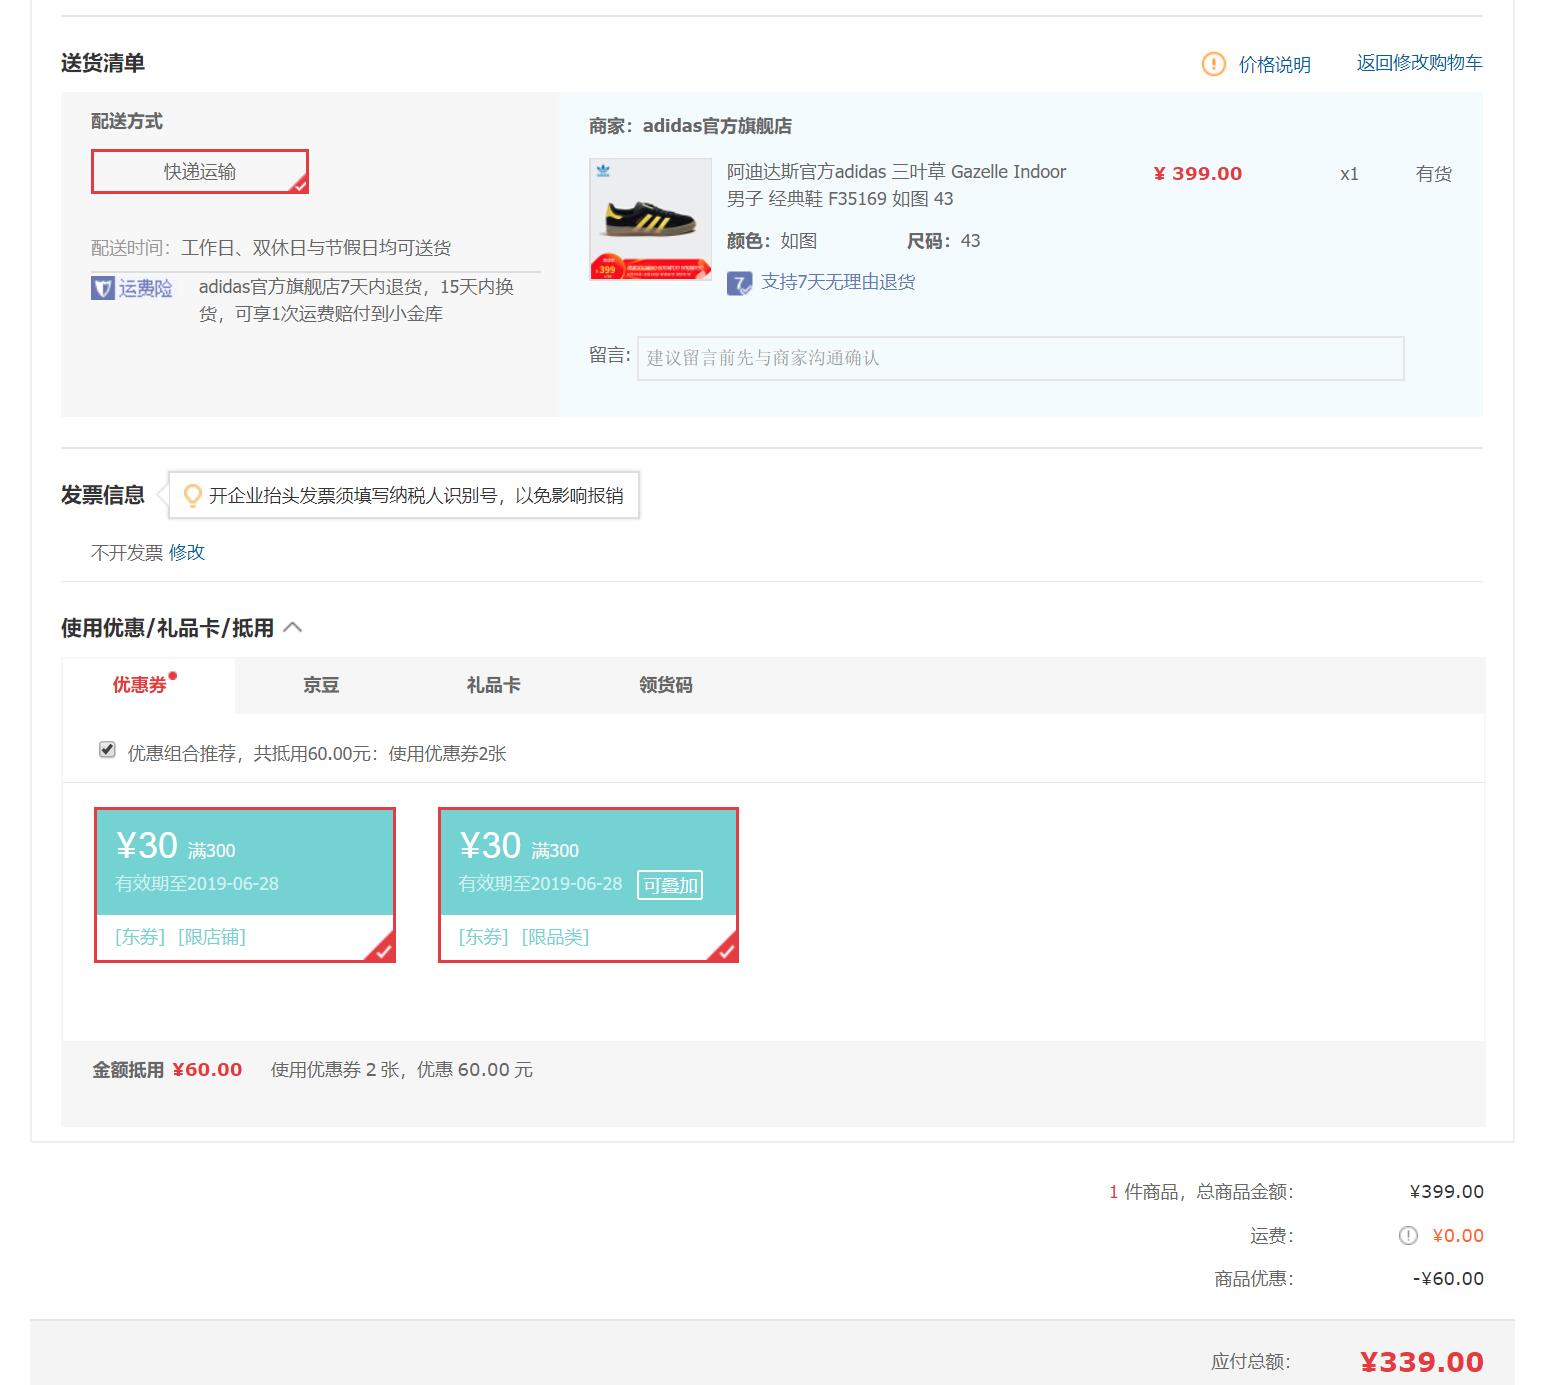Viewport: 1550px width, 1385px height.
Task: Go back via 返回修改购物车 link
Action: click(x=1419, y=63)
